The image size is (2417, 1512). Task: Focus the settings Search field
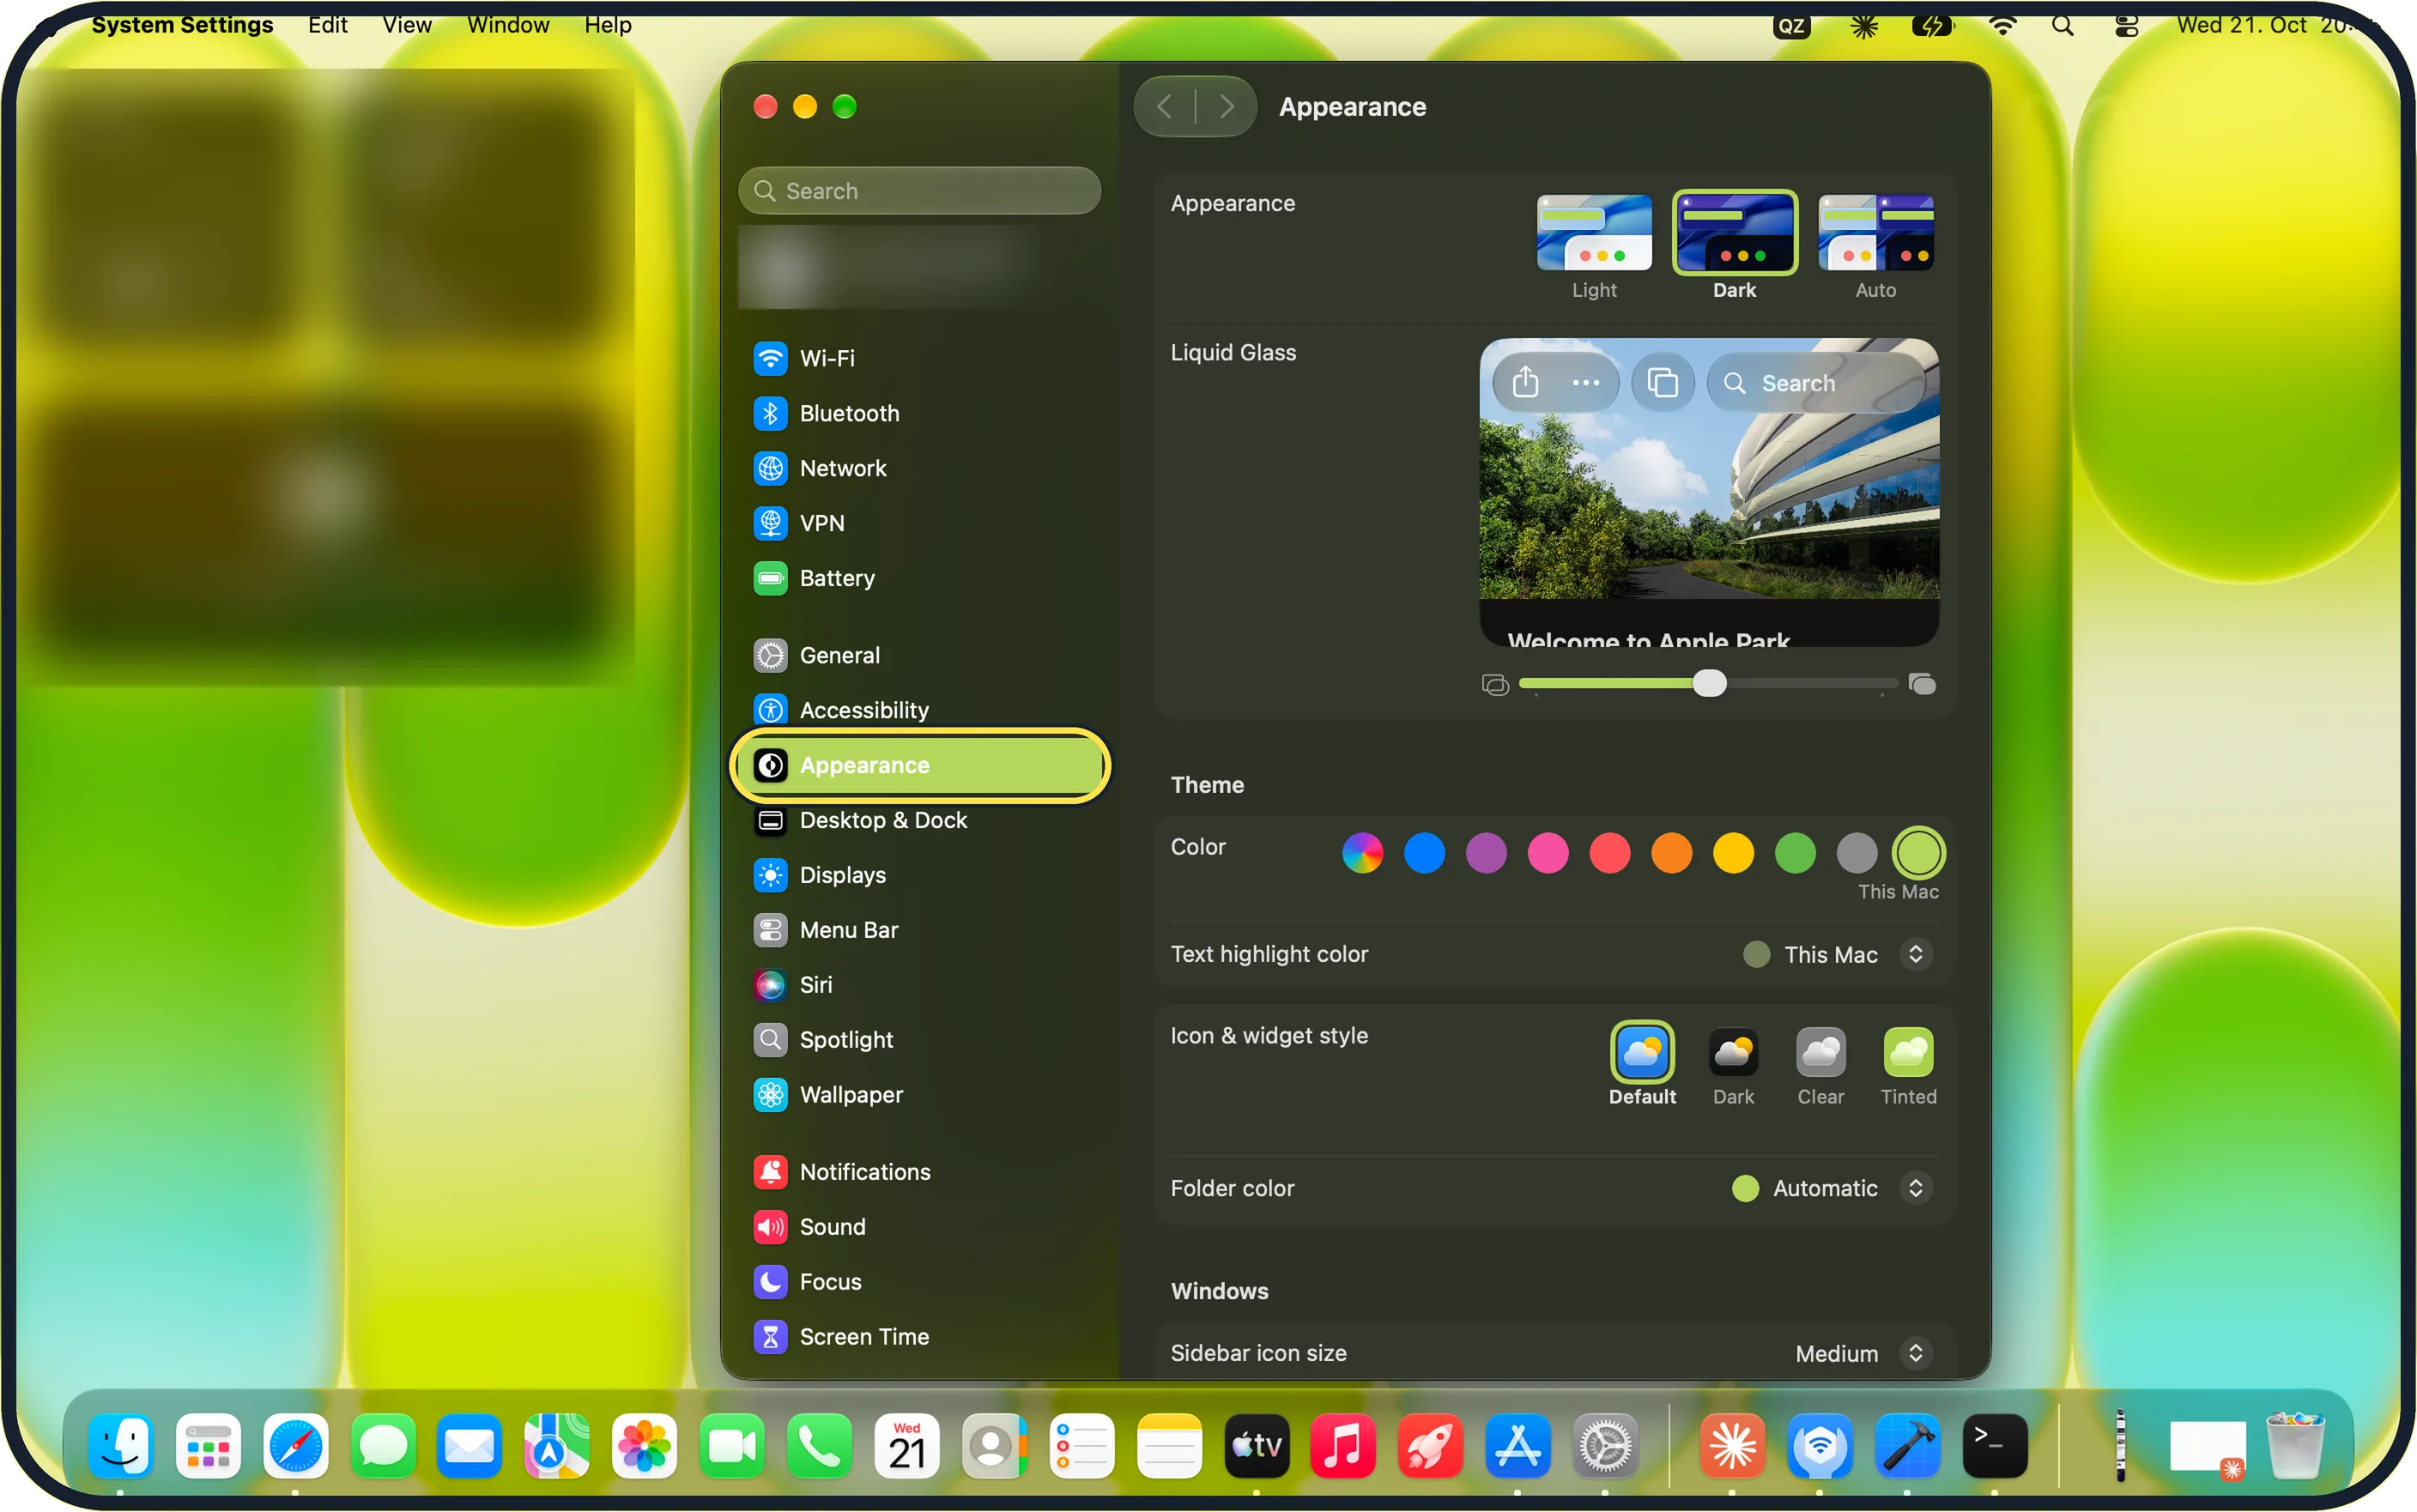coord(919,190)
